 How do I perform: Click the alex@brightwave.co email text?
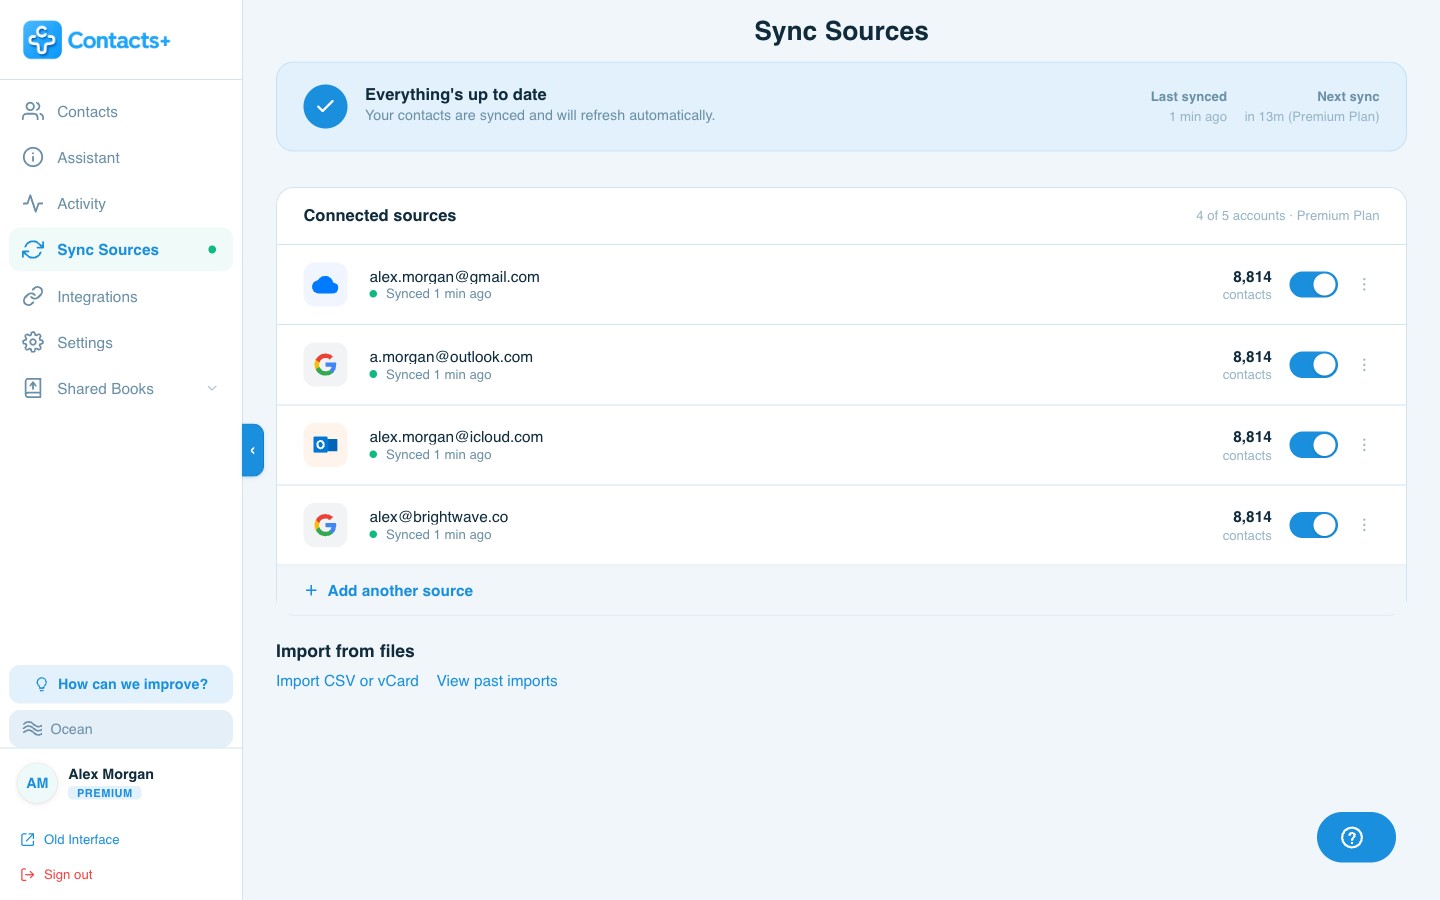coord(439,517)
